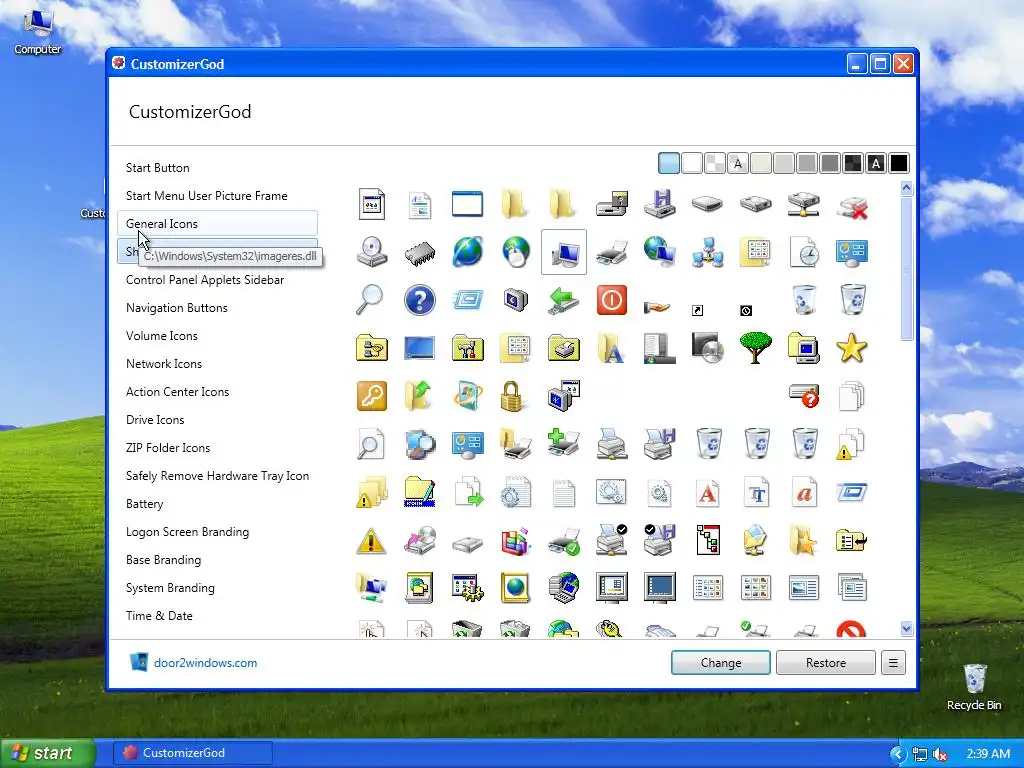Open the Navigation Buttons category
This screenshot has height=768, width=1024.
[x=176, y=308]
